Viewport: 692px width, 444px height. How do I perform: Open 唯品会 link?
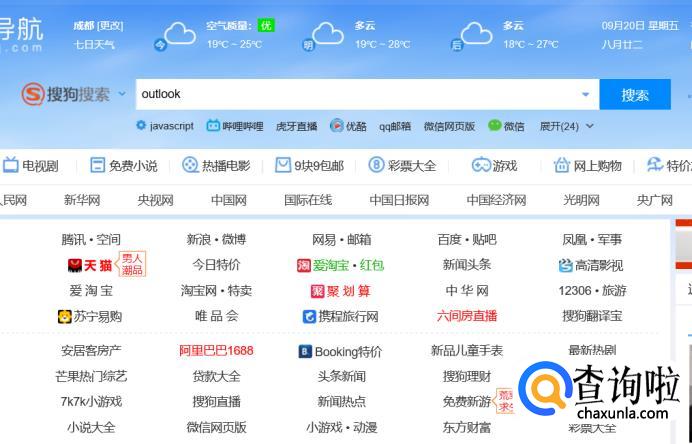pyautogui.click(x=216, y=316)
